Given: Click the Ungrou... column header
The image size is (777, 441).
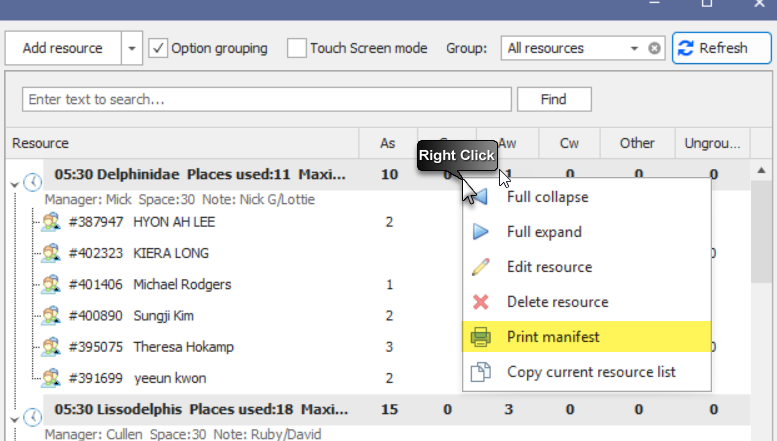Looking at the screenshot, I should pyautogui.click(x=712, y=143).
